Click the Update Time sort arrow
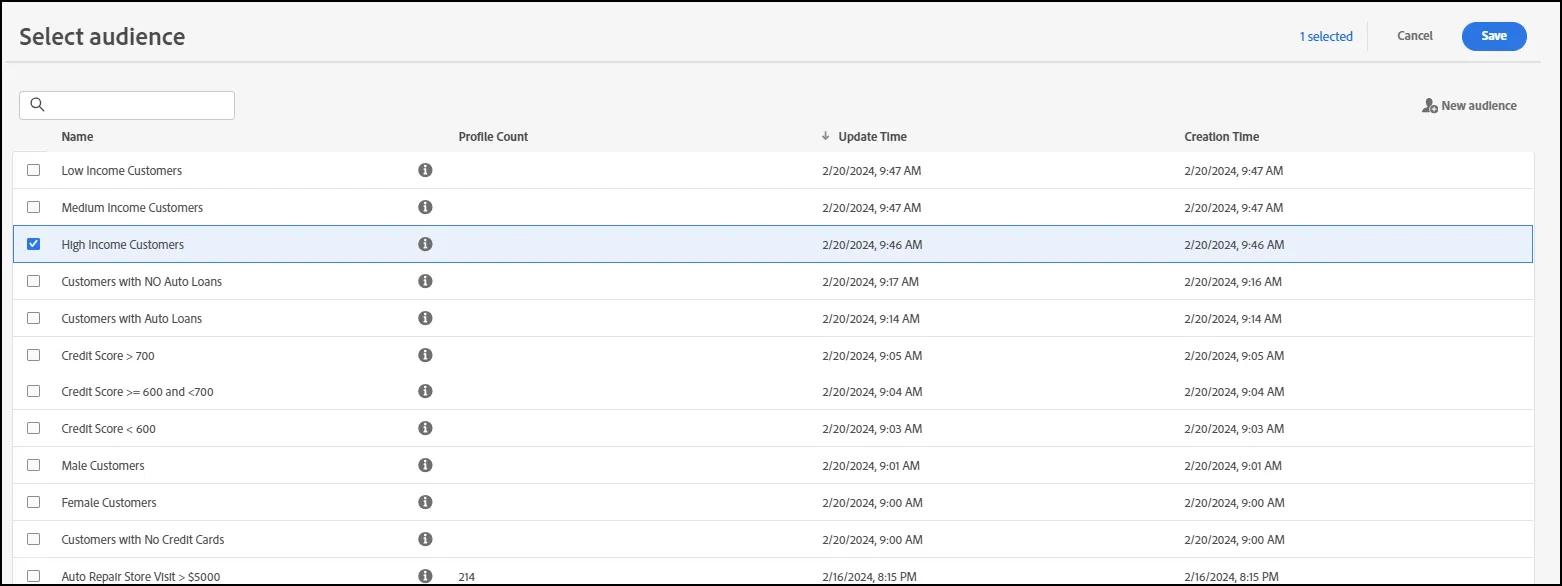This screenshot has width=1562, height=586. coord(826,136)
